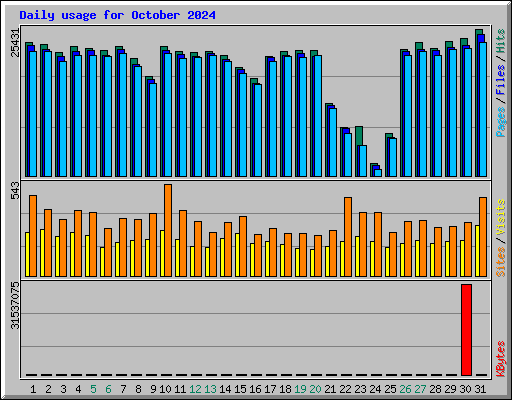Click the 'Files' legend label
Image resolution: width=512 pixels, height=400 pixels.
[x=501, y=79]
